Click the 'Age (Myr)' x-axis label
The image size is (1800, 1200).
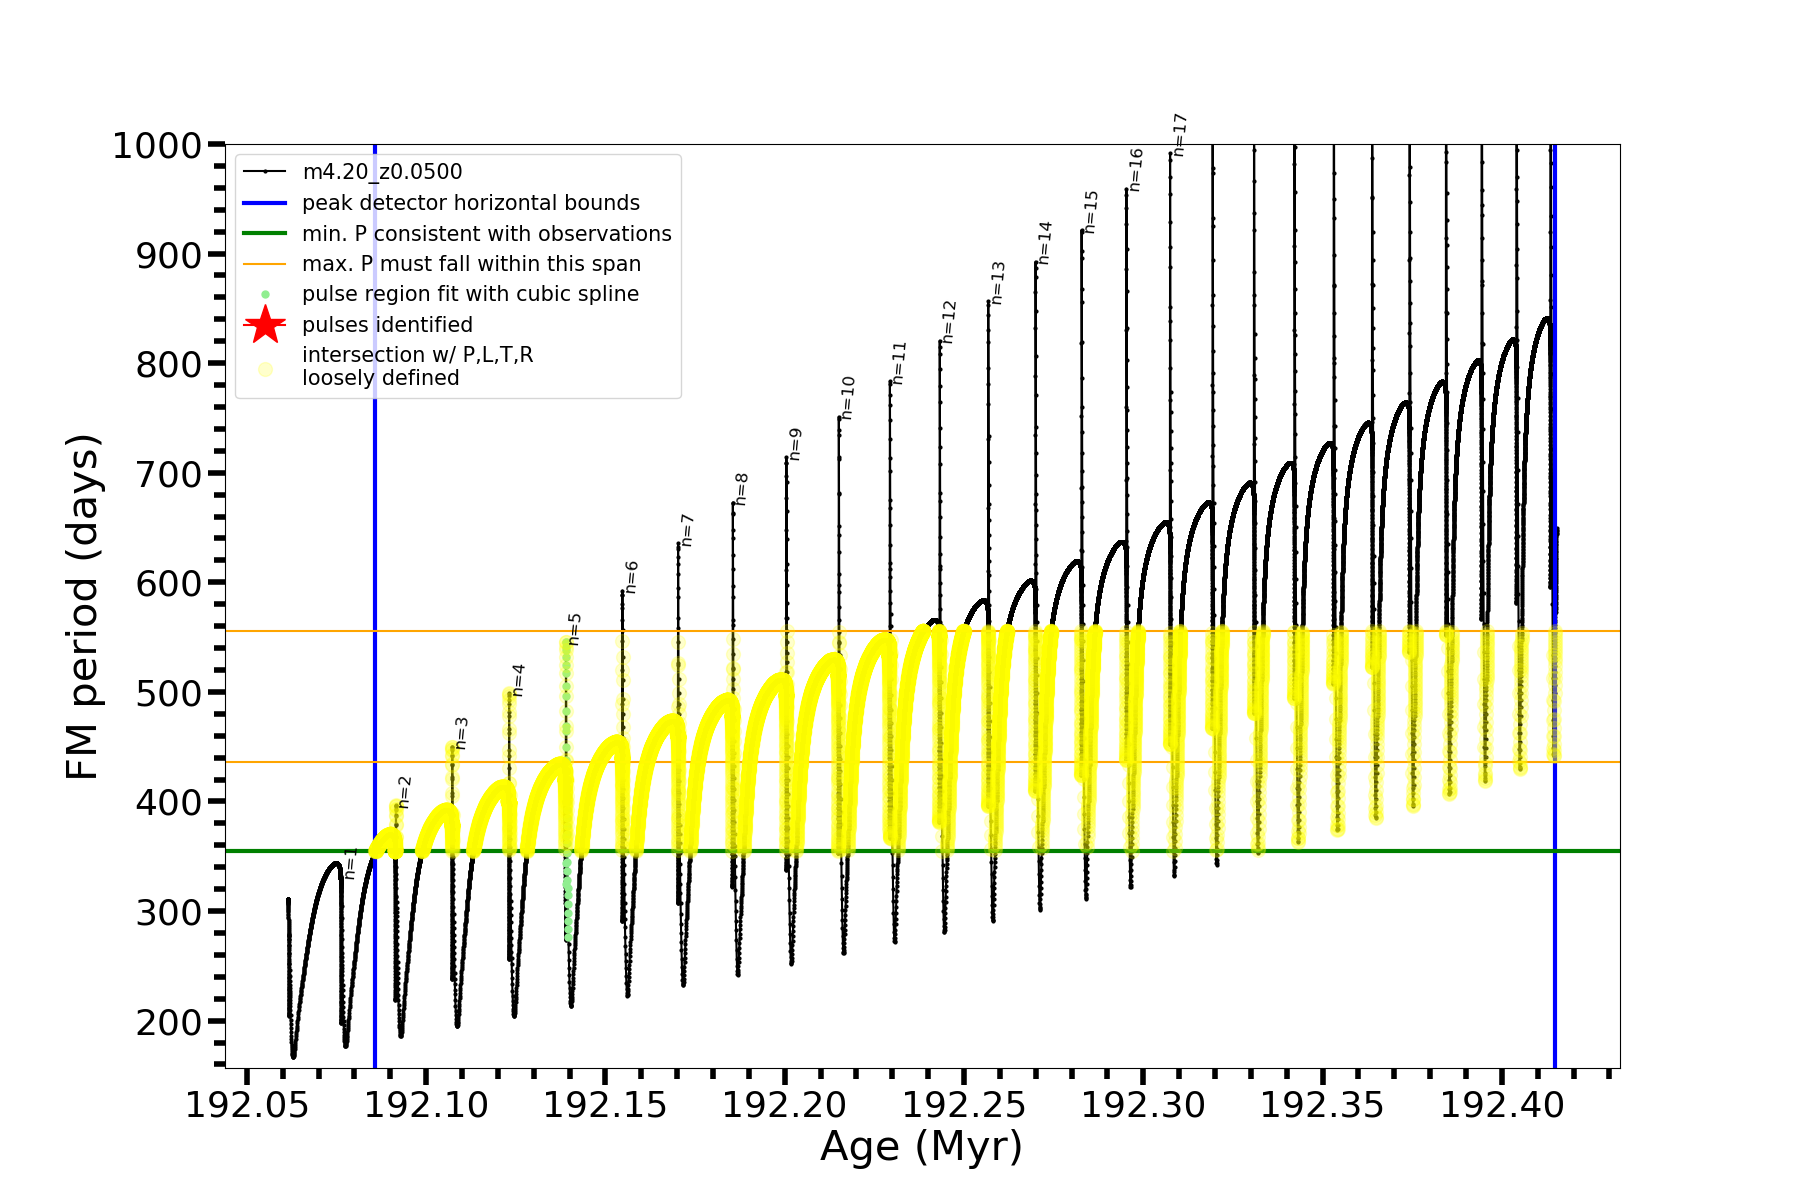tap(921, 1146)
